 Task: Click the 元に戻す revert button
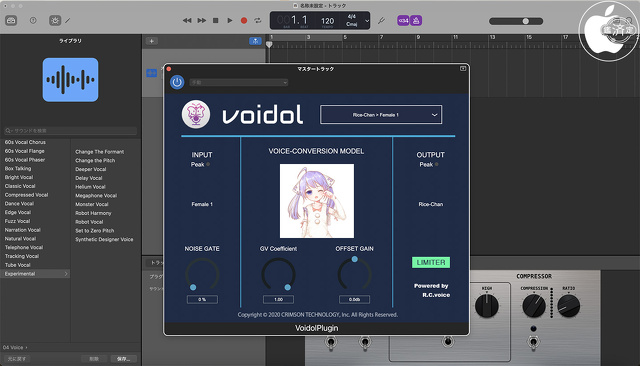17,359
